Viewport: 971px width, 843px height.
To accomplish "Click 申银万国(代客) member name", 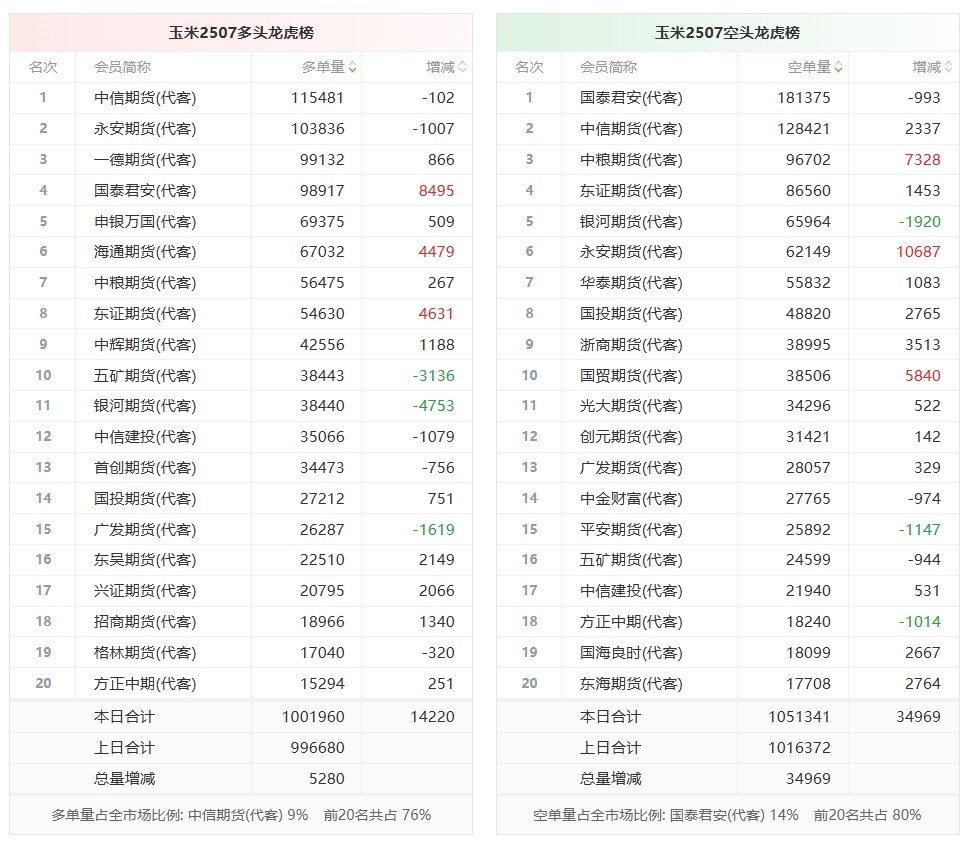I will [x=145, y=222].
